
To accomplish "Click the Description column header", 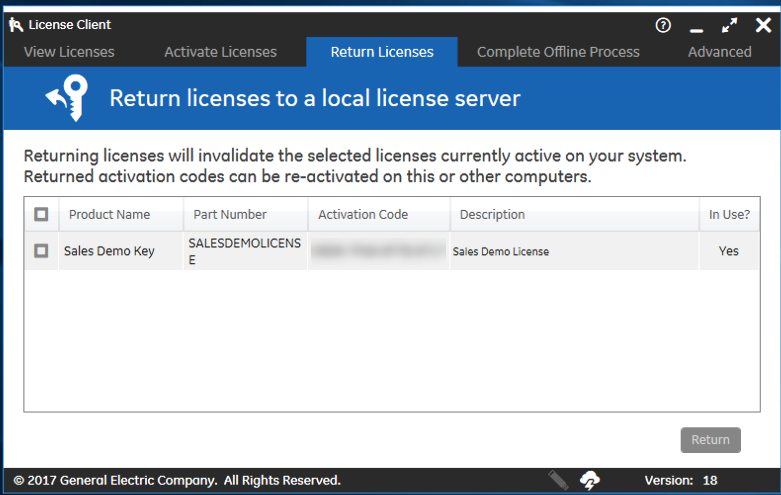I will (575, 214).
